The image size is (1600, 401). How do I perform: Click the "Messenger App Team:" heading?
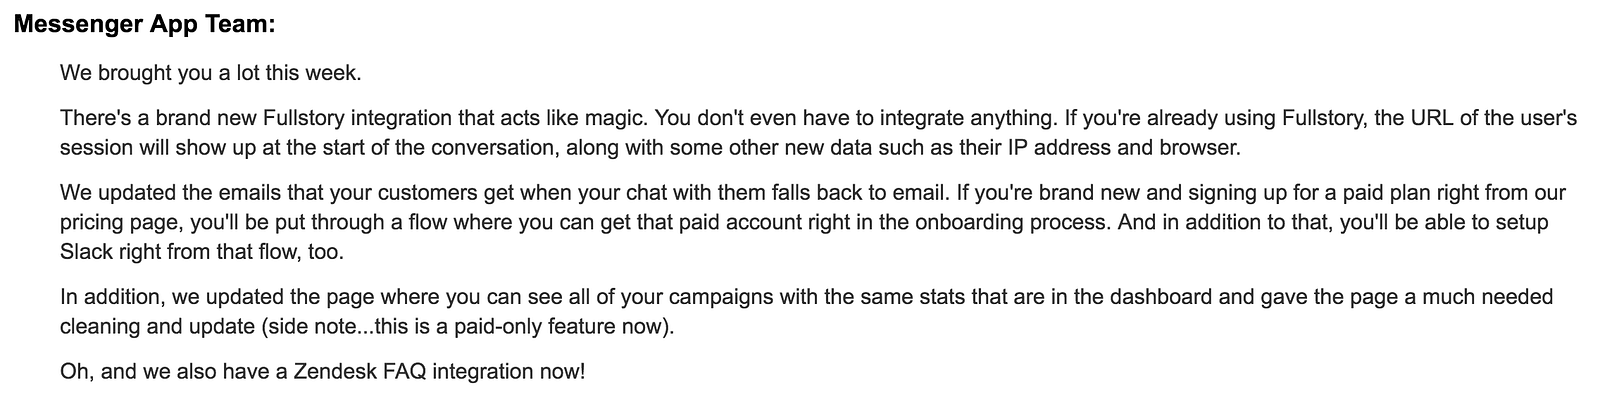tap(145, 25)
